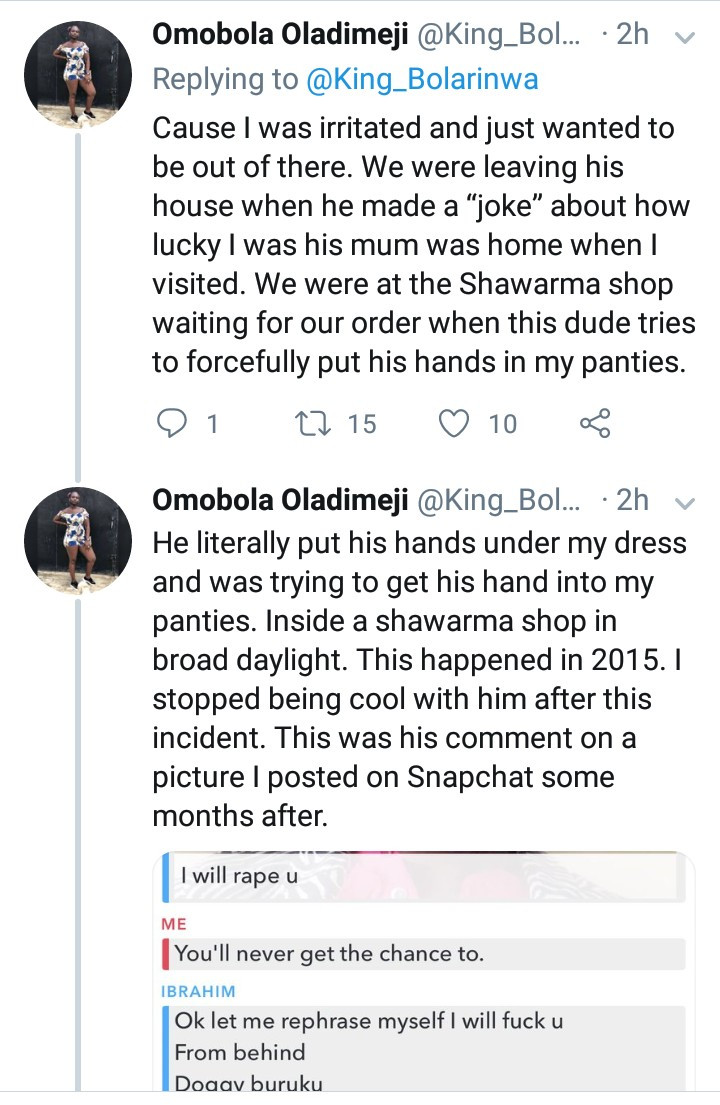The image size is (720, 1105).
Task: Share the first tweet
Action: (x=594, y=424)
